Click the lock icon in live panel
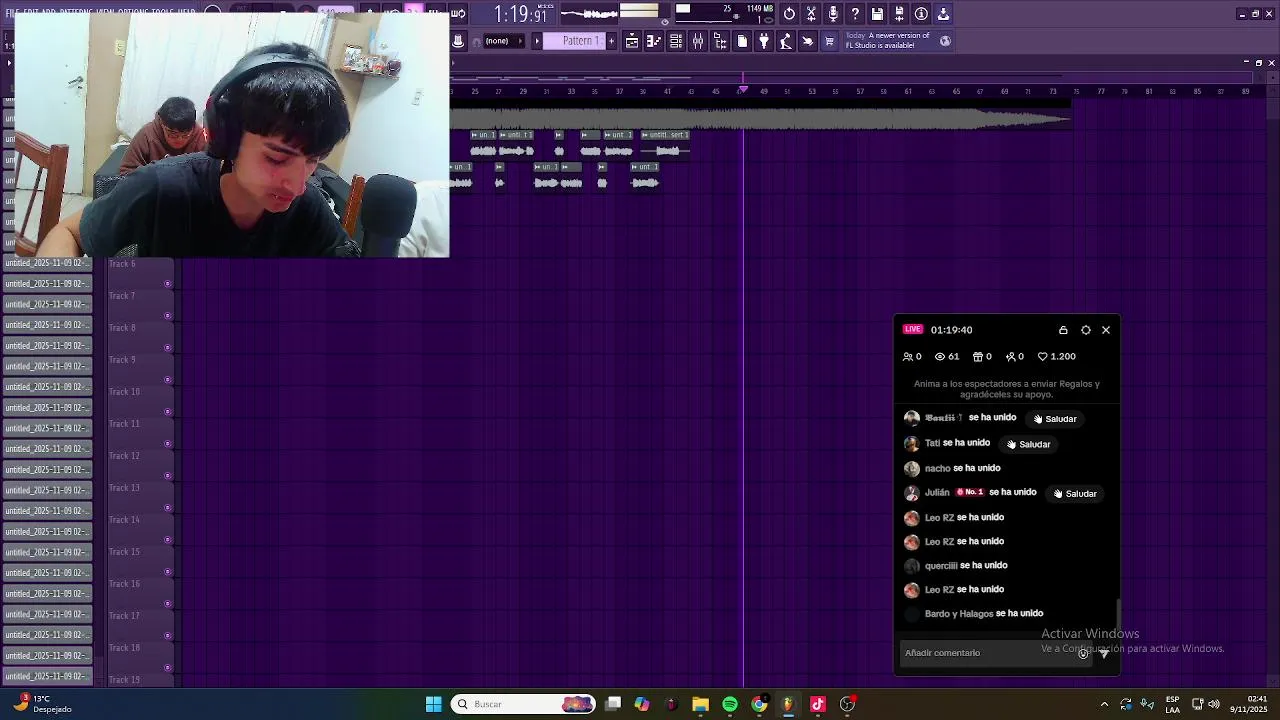 tap(1063, 330)
